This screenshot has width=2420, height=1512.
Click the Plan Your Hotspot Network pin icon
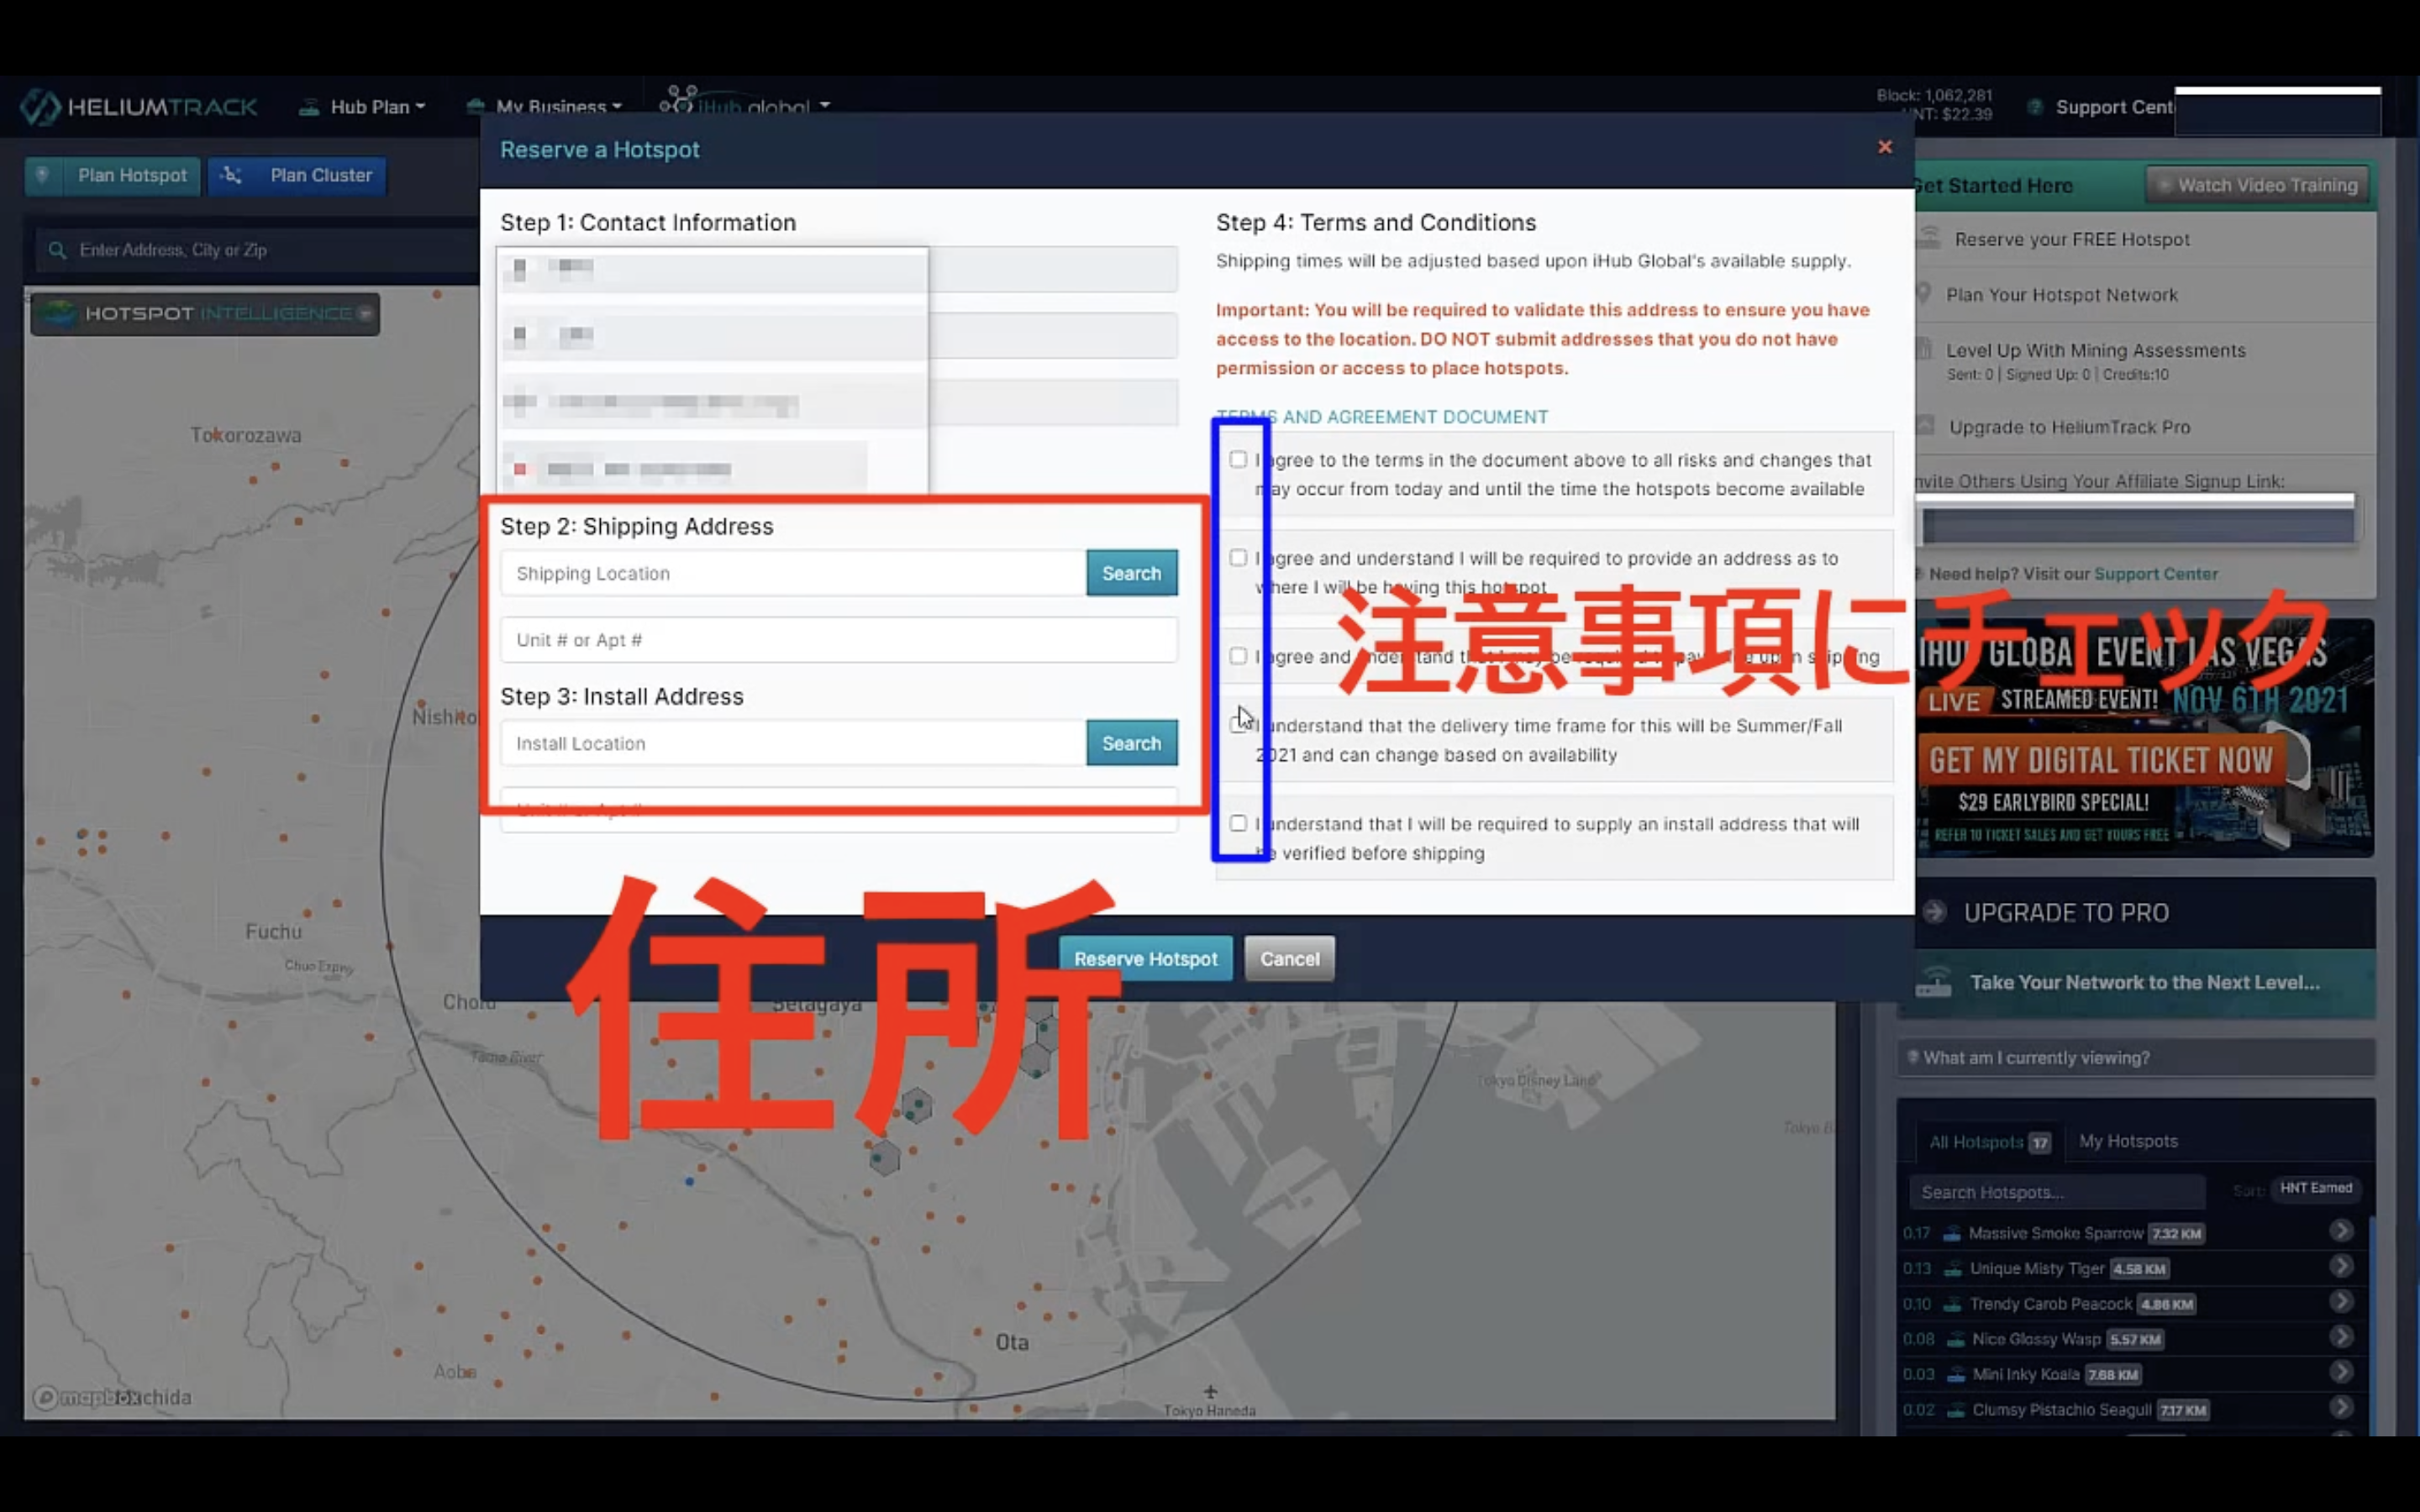(x=1923, y=294)
